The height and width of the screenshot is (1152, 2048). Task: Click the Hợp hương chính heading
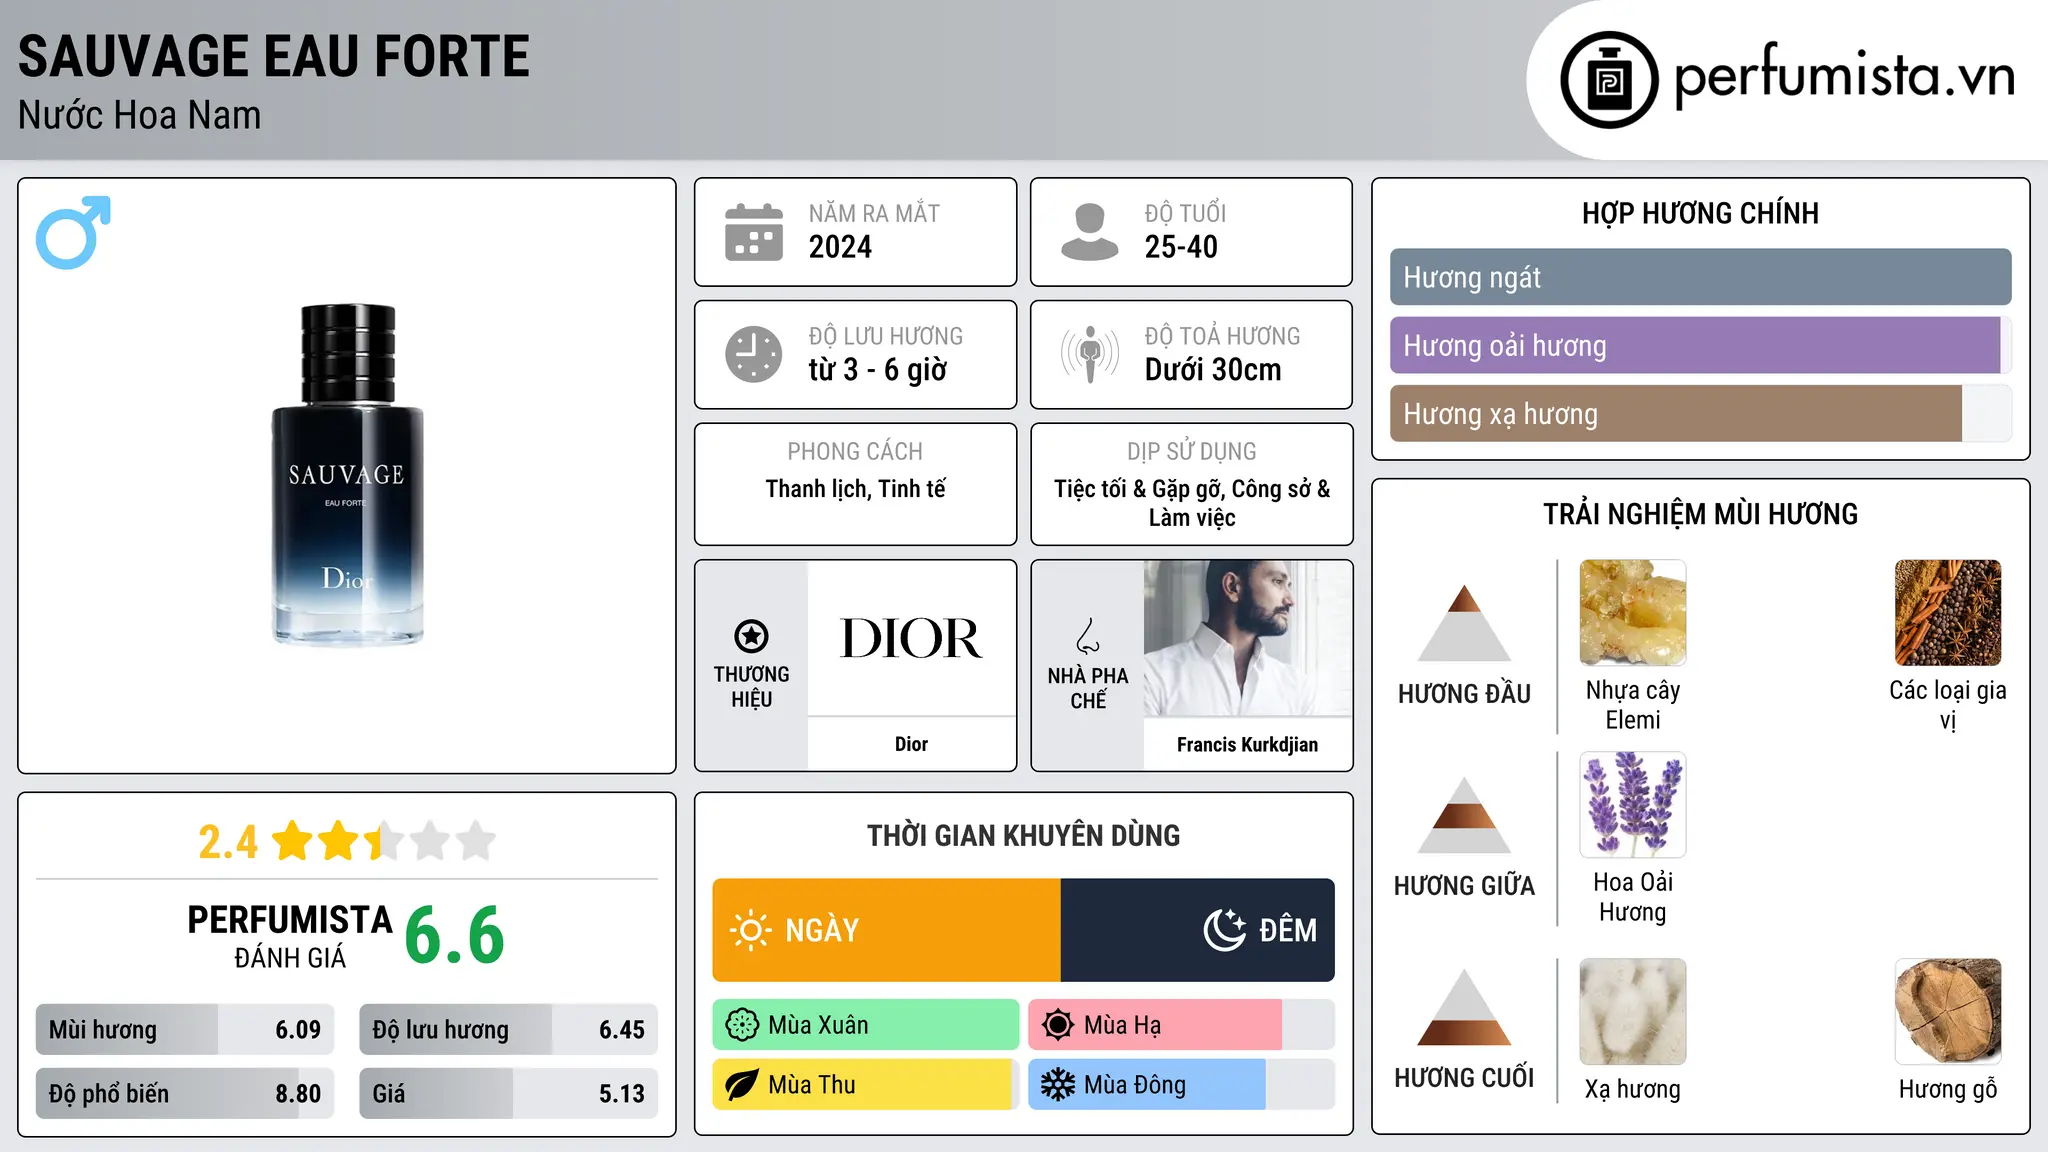click(1700, 213)
